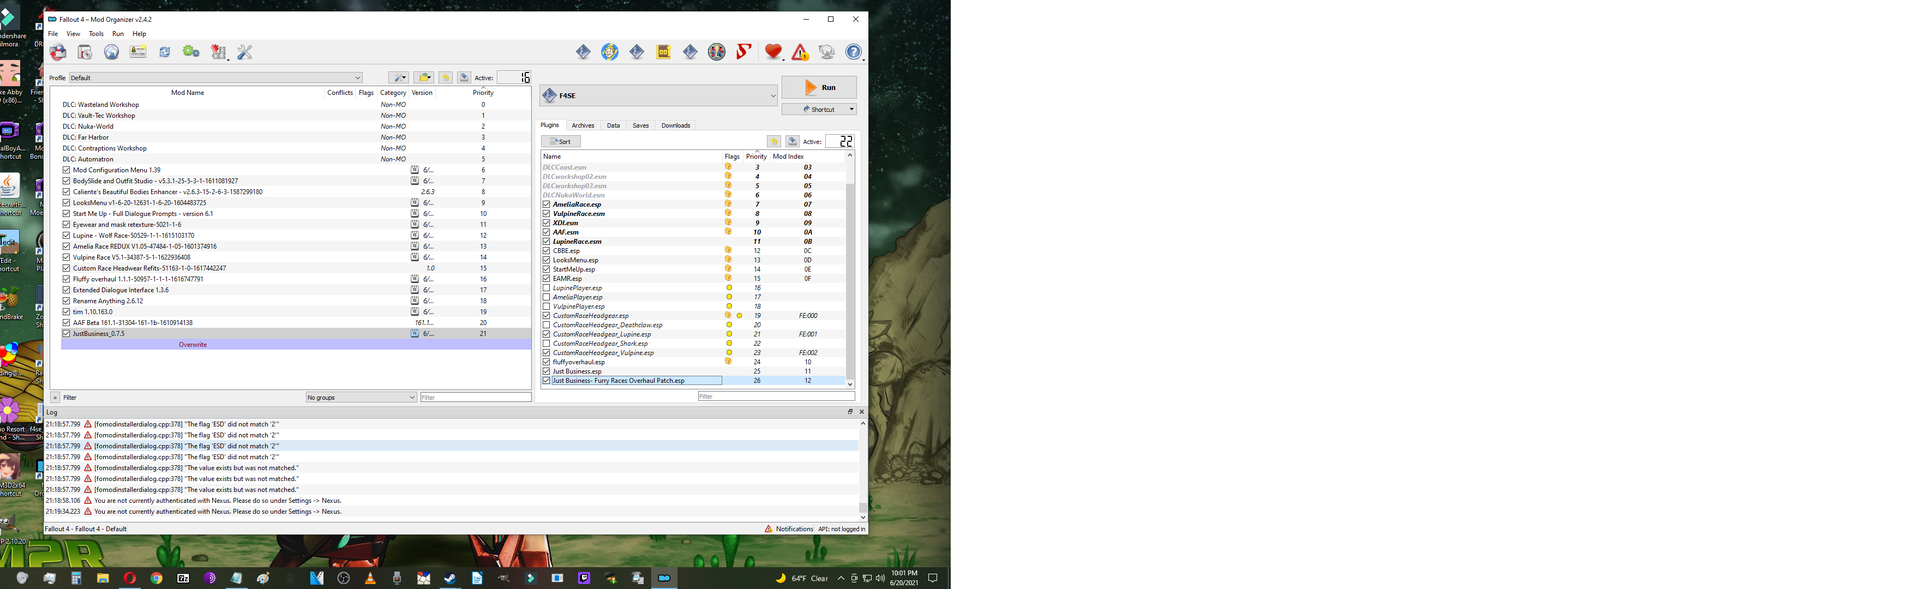Screen dimensions: 1920x589
Task: Open the Profile dropdown
Action: tap(215, 77)
